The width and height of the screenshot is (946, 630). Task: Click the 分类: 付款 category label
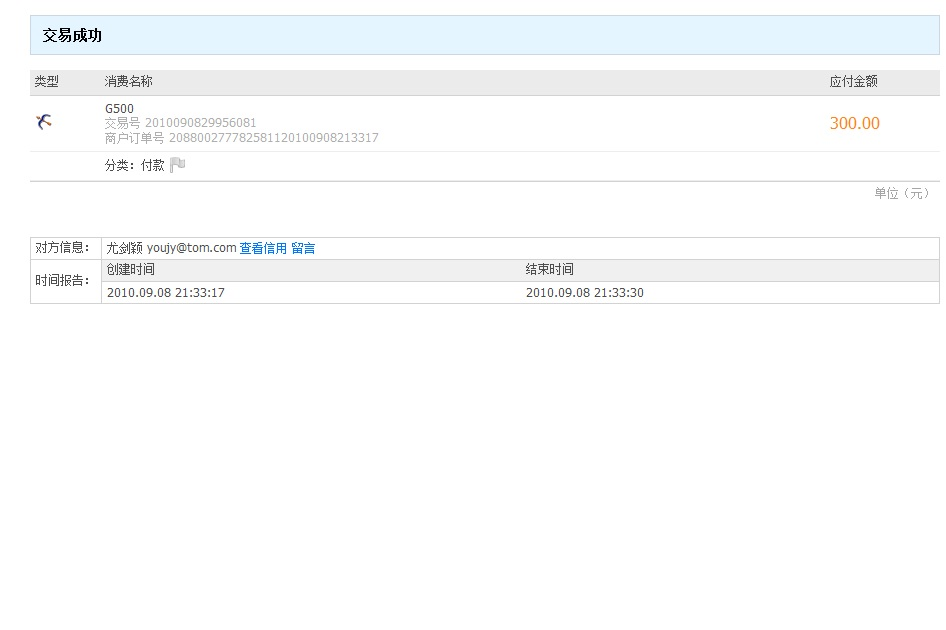134,166
